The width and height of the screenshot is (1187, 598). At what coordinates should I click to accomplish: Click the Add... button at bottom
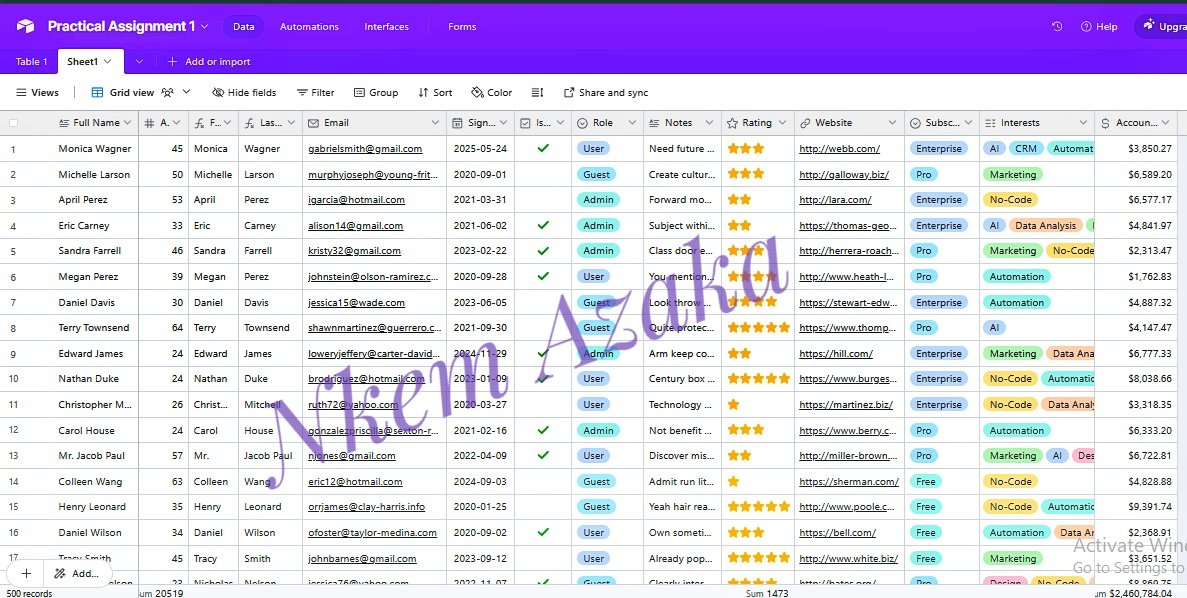(x=77, y=573)
